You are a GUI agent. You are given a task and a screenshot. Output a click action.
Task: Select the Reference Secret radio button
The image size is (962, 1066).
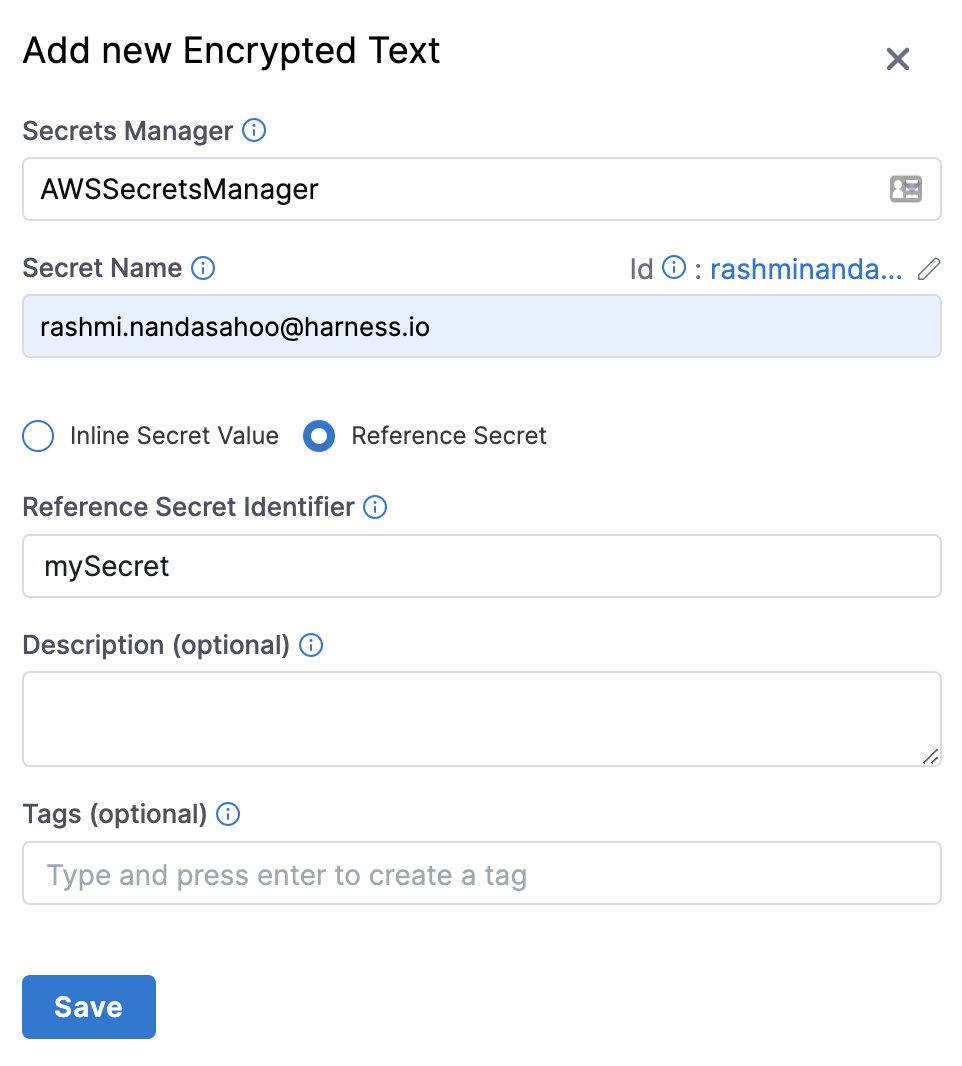pyautogui.click(x=319, y=437)
